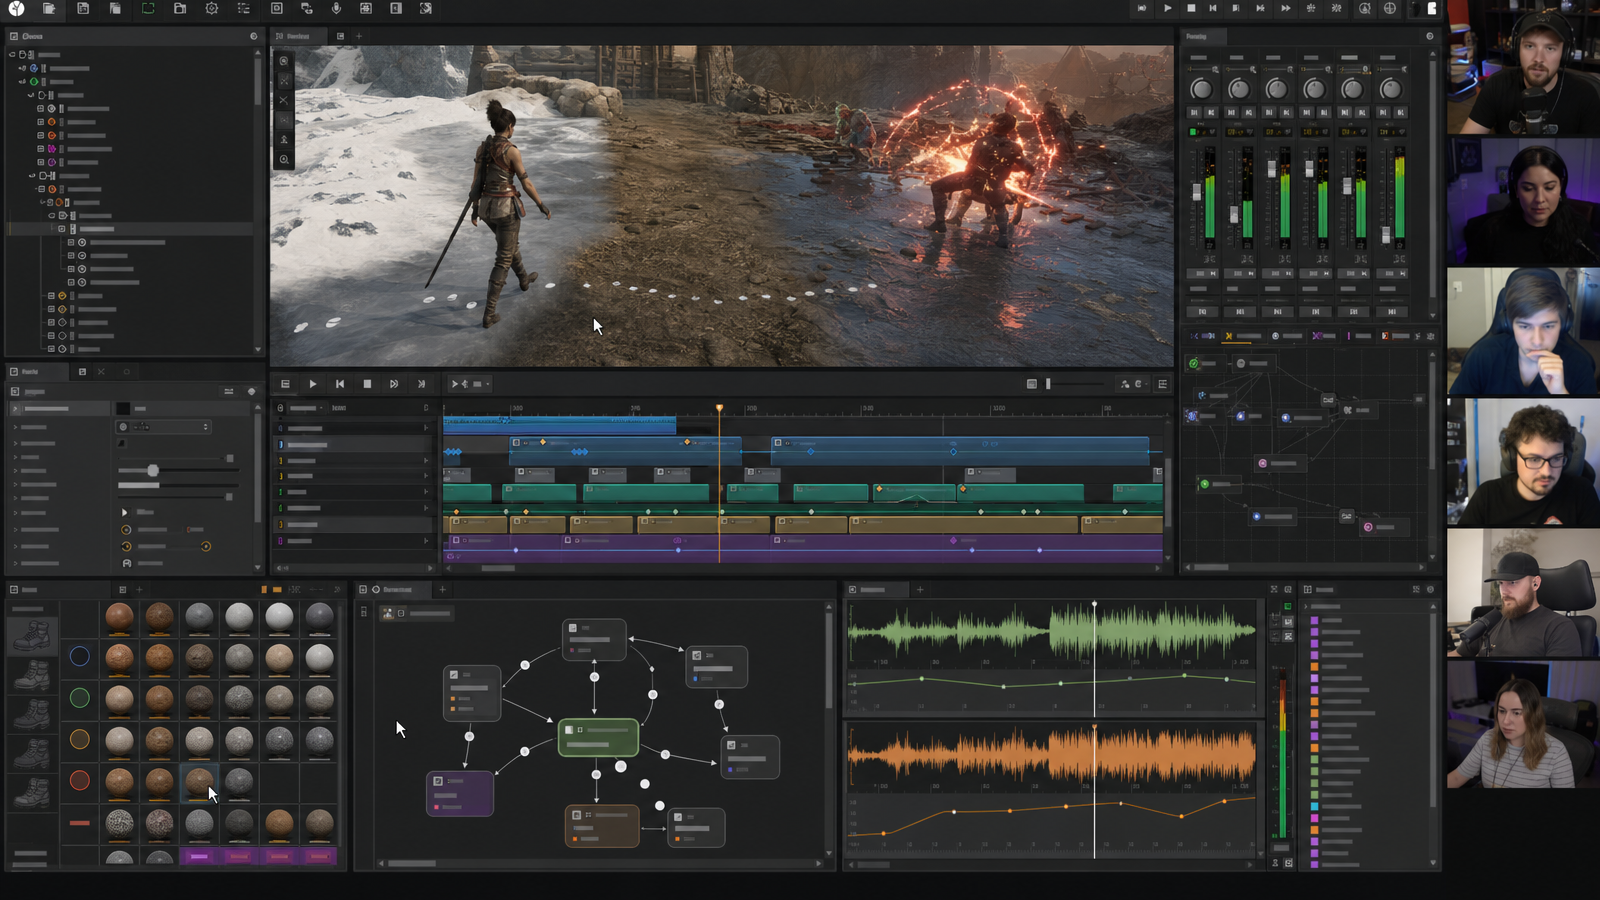The height and width of the screenshot is (900, 1600).
Task: Select the purple node in node graph
Action: pos(460,793)
